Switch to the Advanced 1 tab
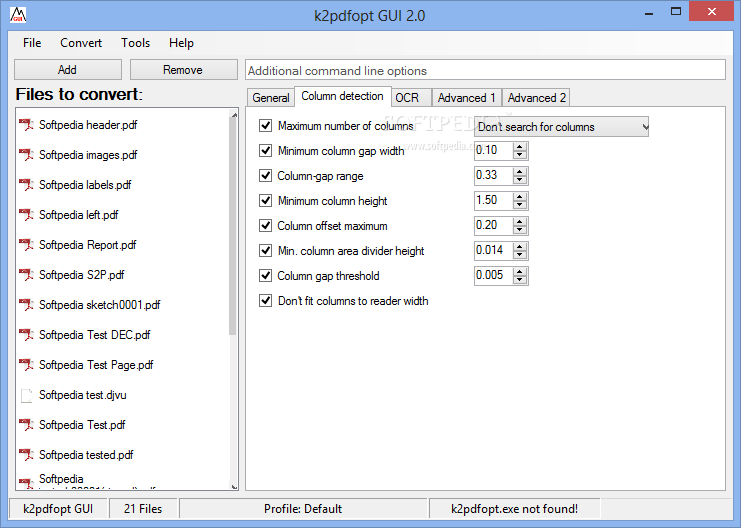 466,98
